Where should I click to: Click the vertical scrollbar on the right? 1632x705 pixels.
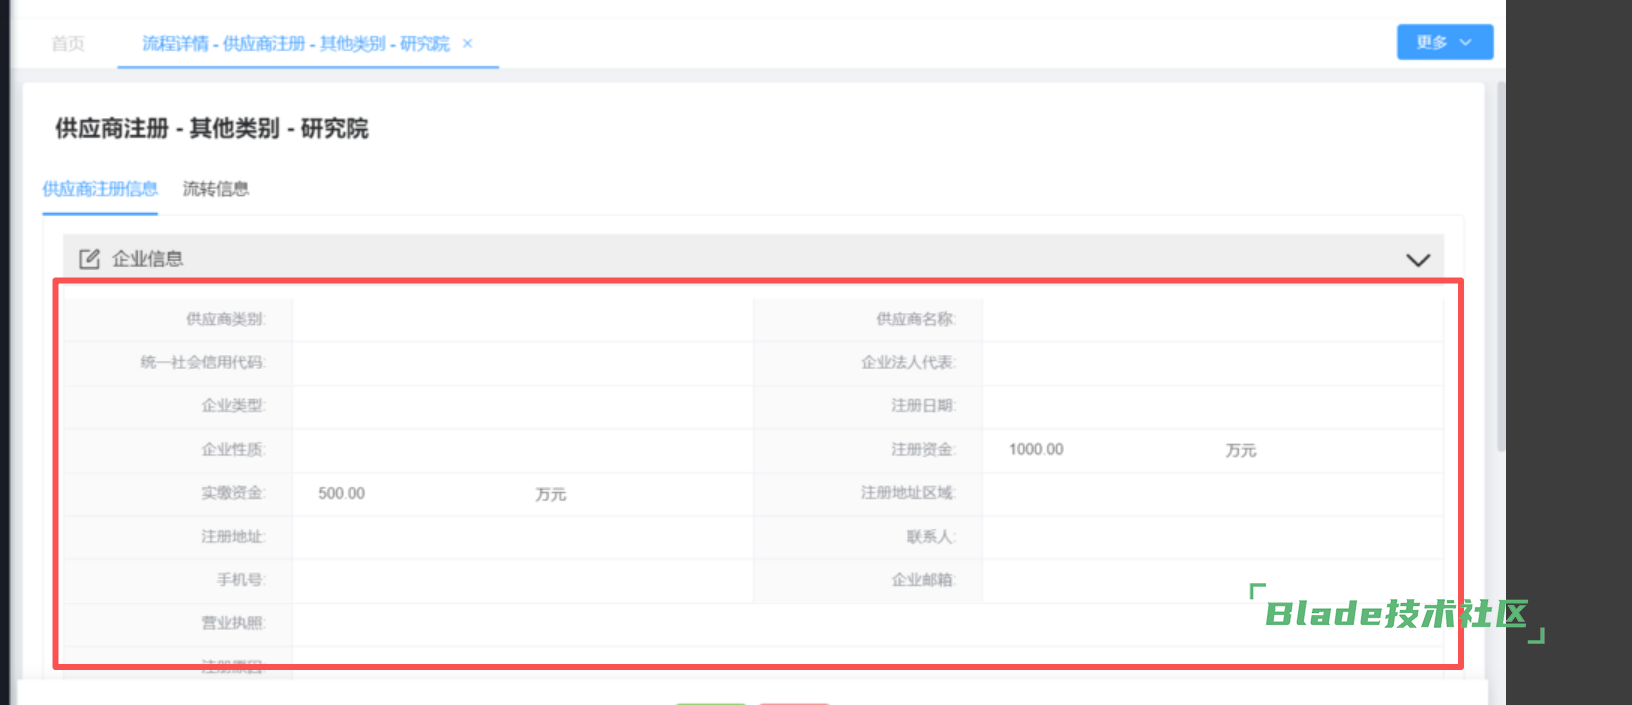pyautogui.click(x=1500, y=270)
